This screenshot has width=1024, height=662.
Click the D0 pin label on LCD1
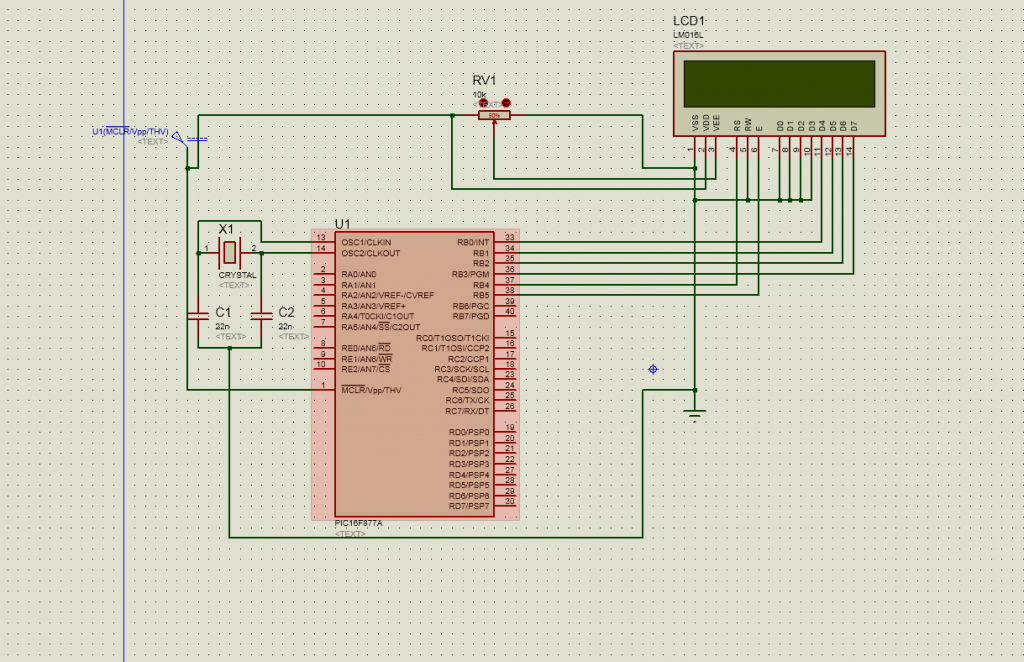[x=780, y=125]
